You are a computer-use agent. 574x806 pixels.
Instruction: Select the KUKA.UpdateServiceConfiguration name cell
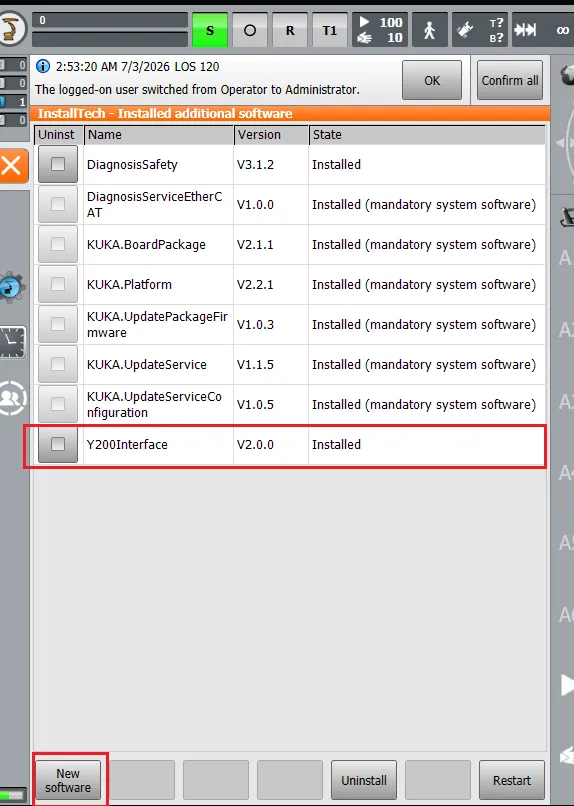(158, 405)
